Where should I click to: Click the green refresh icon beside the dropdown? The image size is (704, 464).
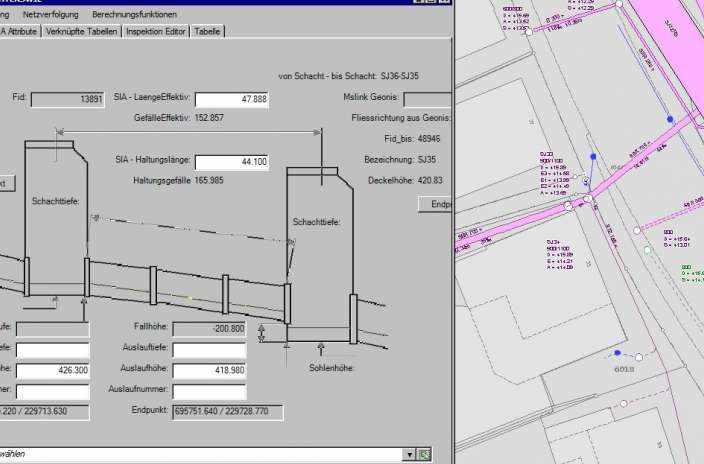425,454
